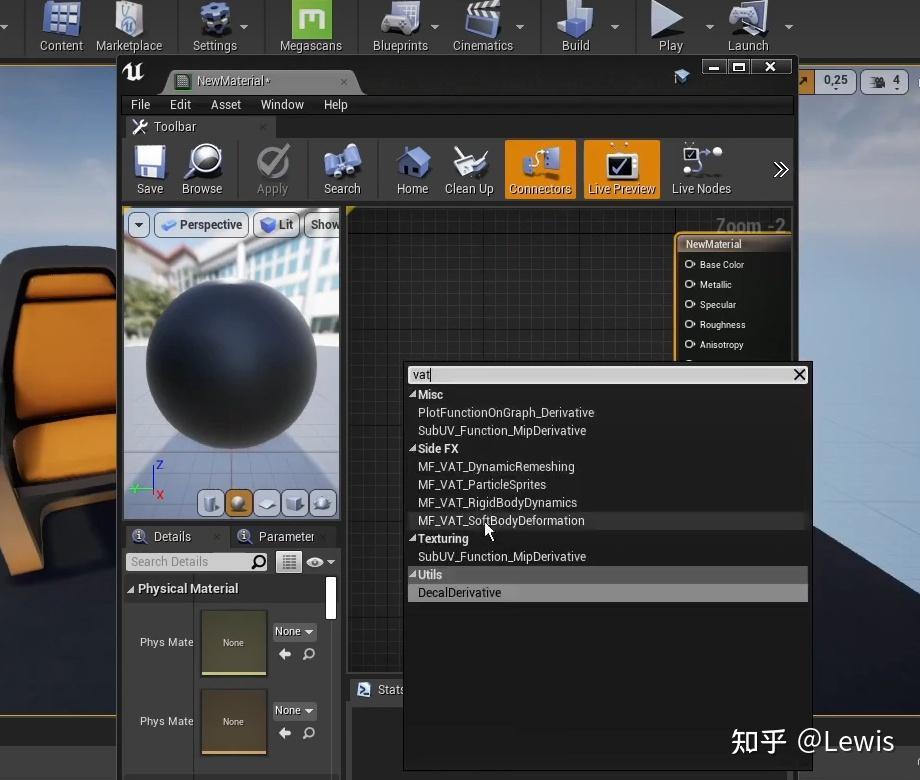This screenshot has width=920, height=780.
Task: Collapse Physical Material section
Action: point(131,590)
